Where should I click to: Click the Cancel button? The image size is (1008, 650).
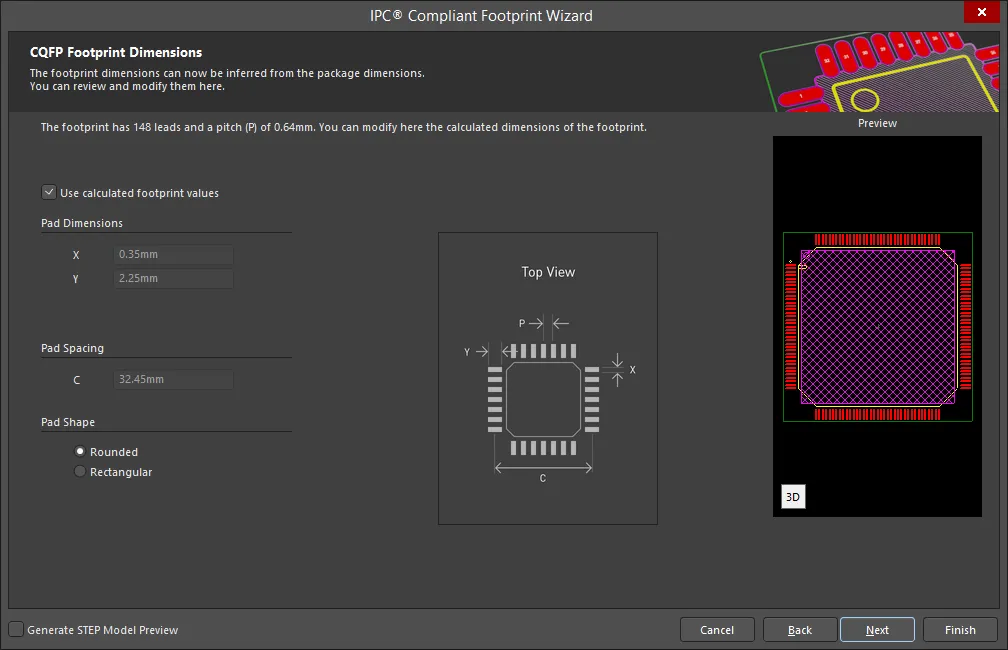click(717, 630)
